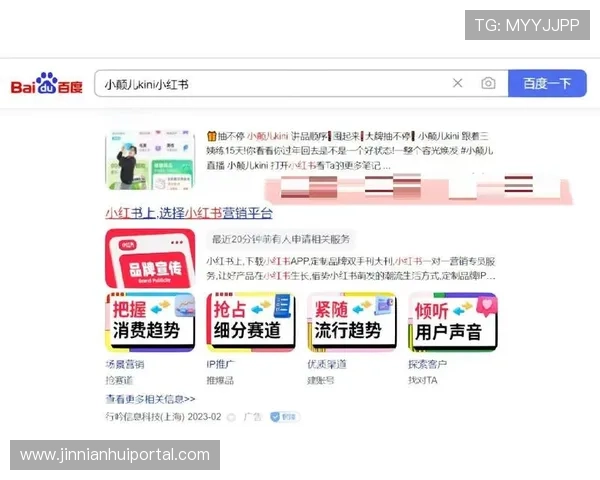Click the 优质渠道 link
600x480 pixels.
[x=327, y=364]
